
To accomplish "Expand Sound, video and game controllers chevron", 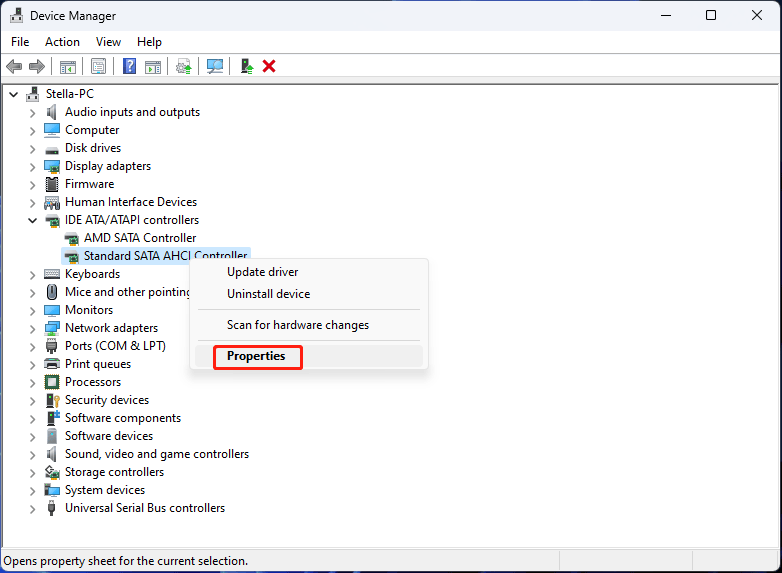I will 32,455.
